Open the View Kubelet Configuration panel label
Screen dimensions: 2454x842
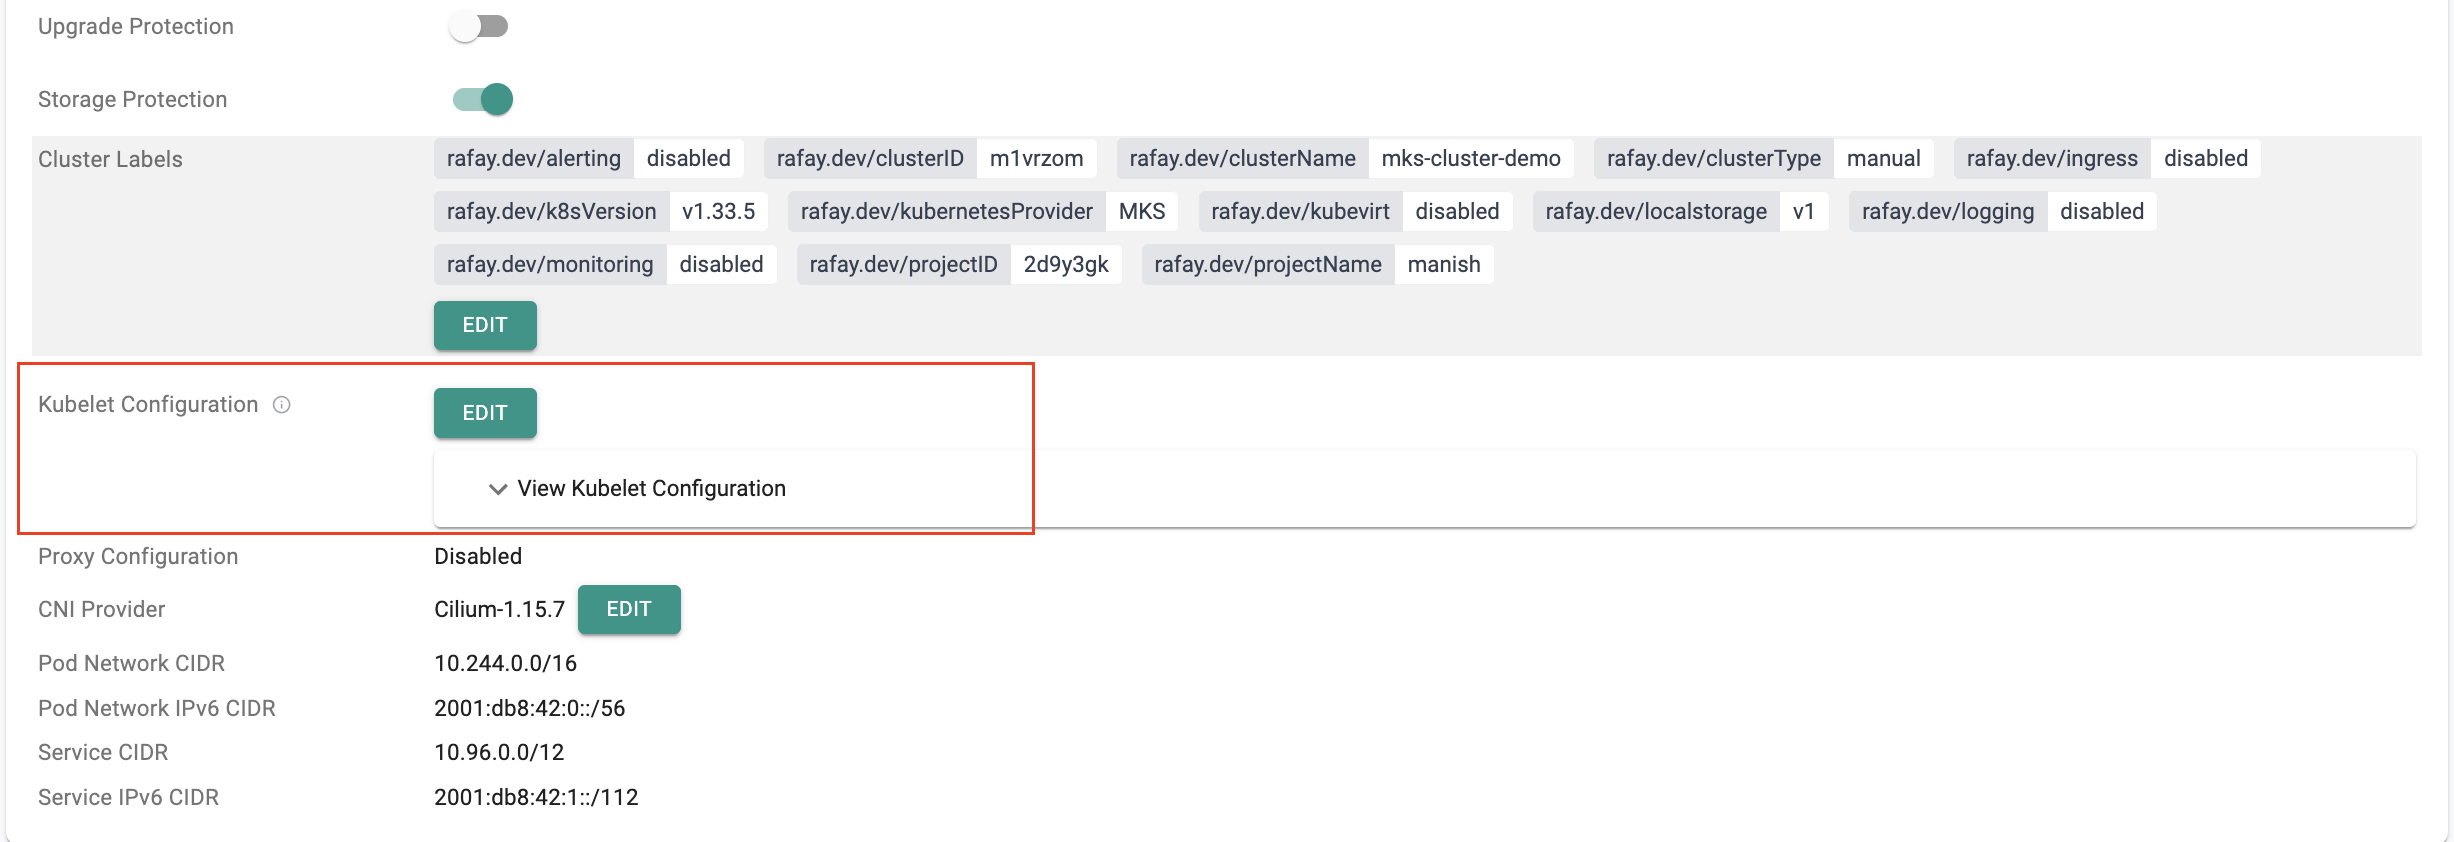[651, 489]
